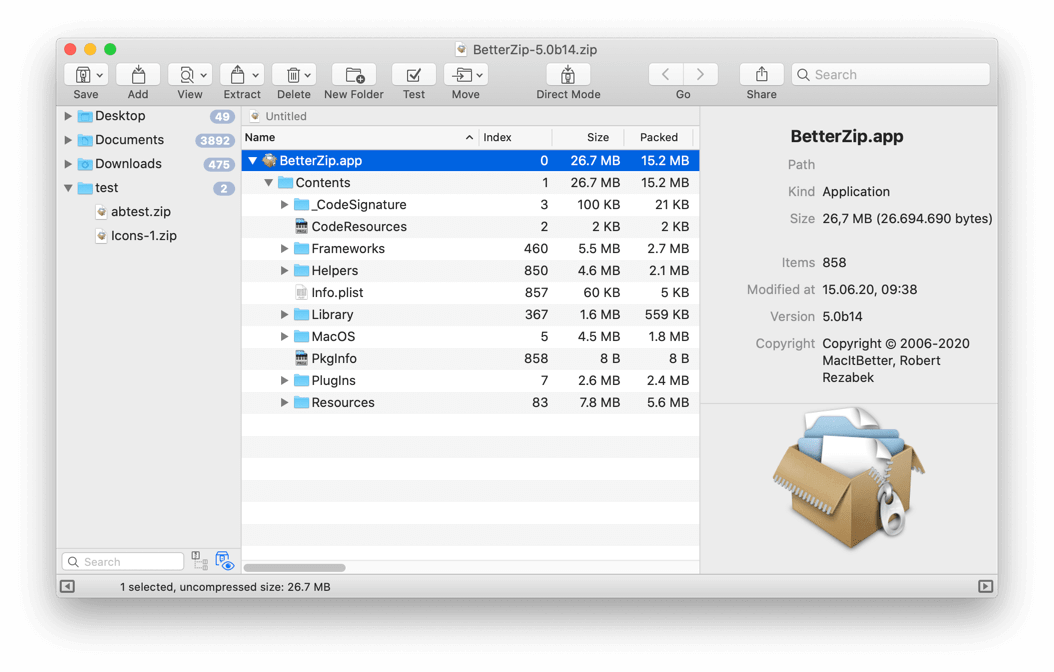The image size is (1054, 672).
Task: Toggle the View button in the toolbar
Action: (x=186, y=74)
